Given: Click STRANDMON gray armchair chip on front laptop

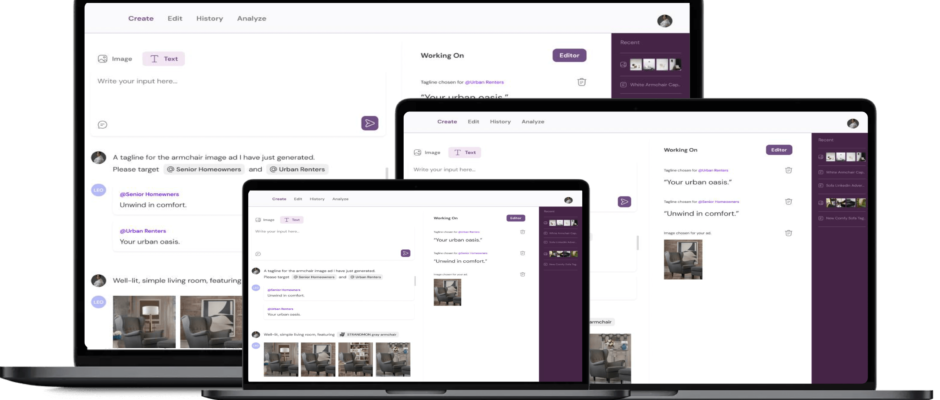Looking at the screenshot, I should coord(369,334).
